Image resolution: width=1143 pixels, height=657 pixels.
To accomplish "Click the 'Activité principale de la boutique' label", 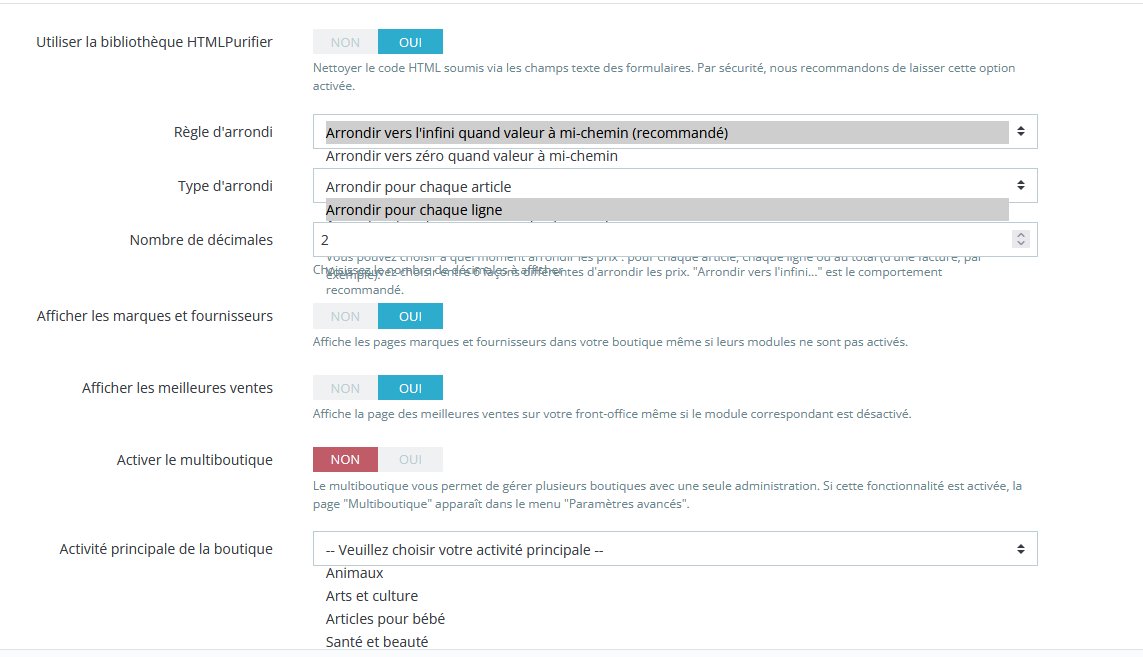I will tap(166, 549).
